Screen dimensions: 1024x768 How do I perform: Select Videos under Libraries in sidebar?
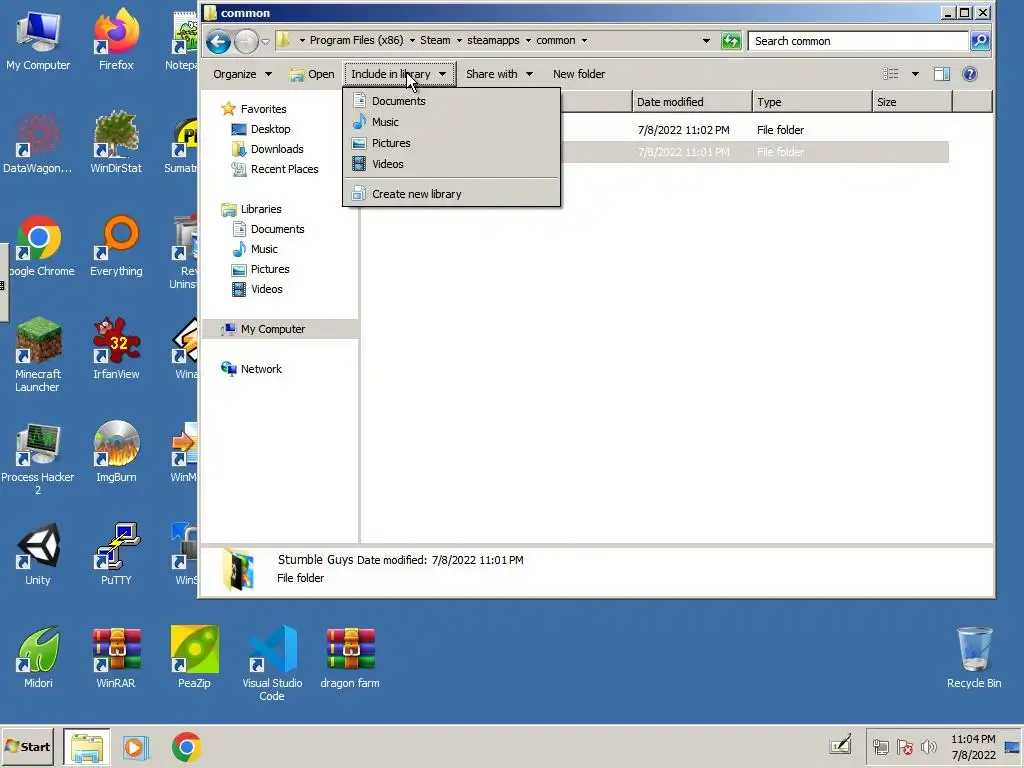pyautogui.click(x=266, y=289)
